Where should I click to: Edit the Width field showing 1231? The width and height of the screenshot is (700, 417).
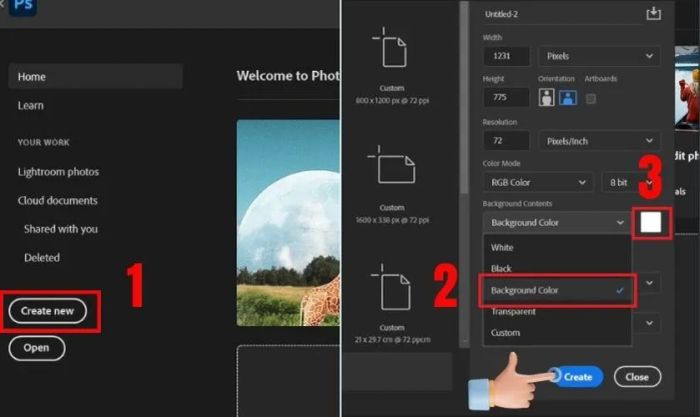pyautogui.click(x=506, y=56)
